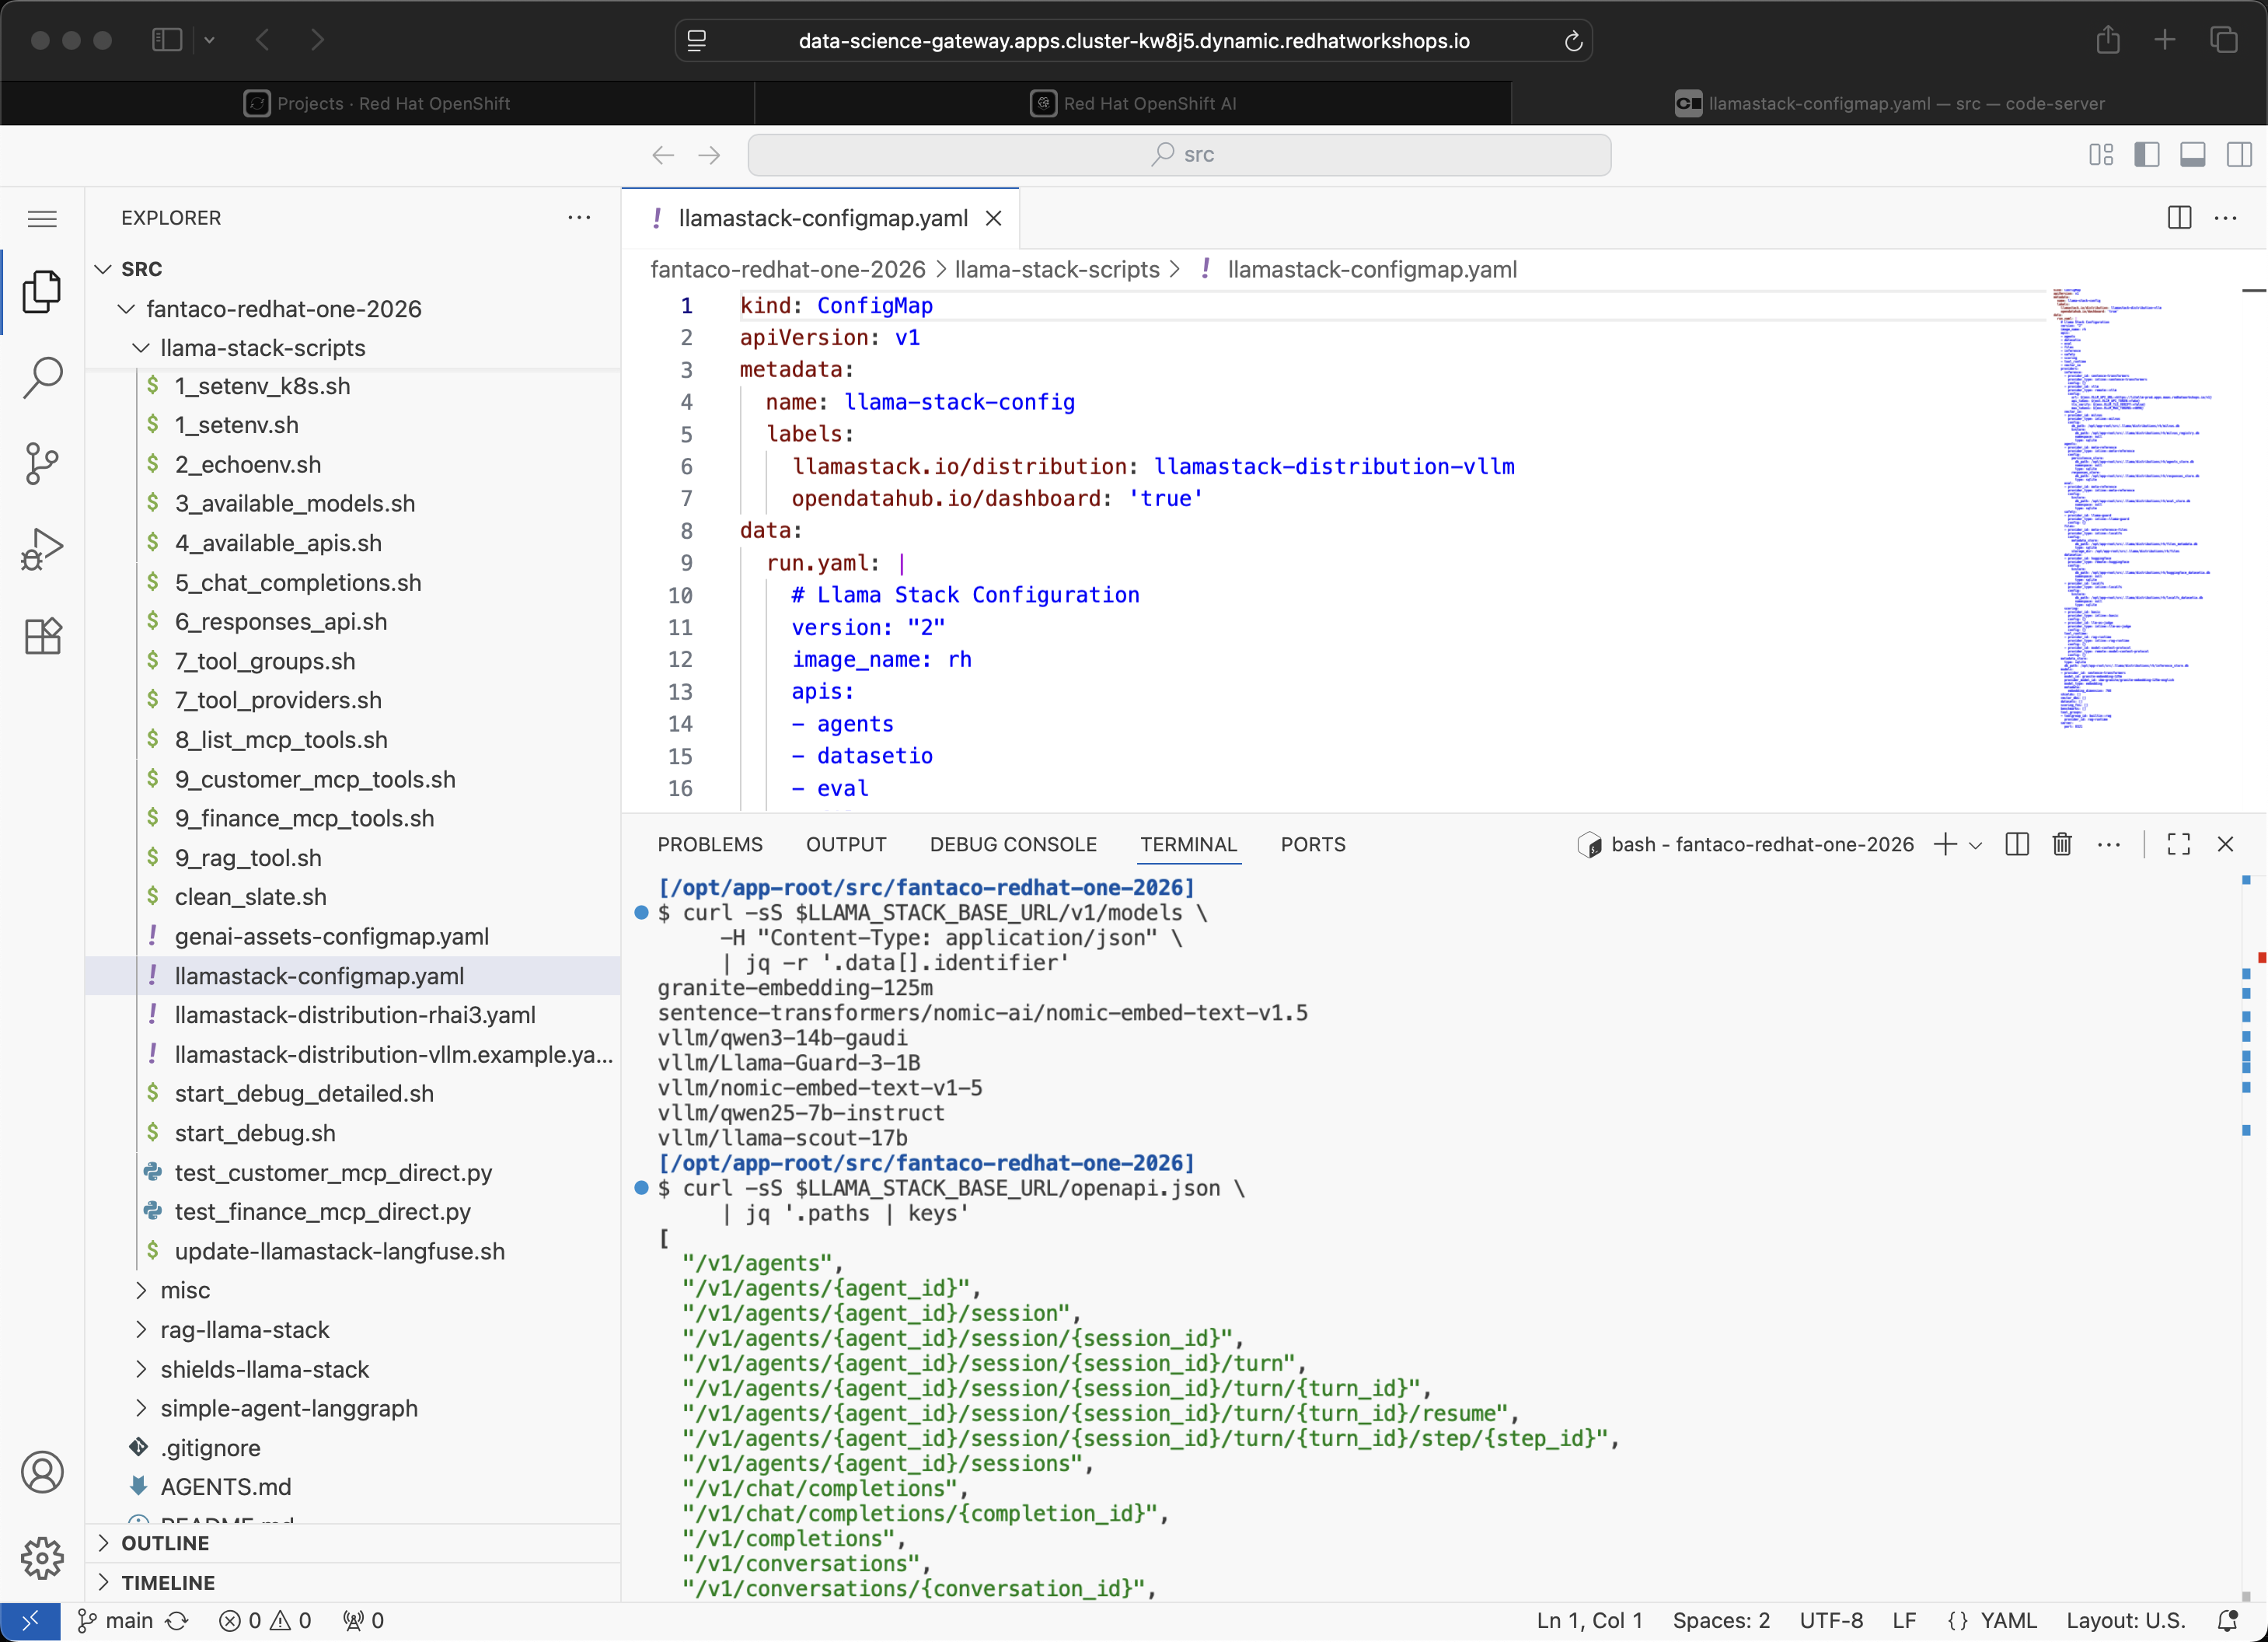Expand the misc folder
Viewport: 2268px width, 1642px height.
tap(185, 1290)
